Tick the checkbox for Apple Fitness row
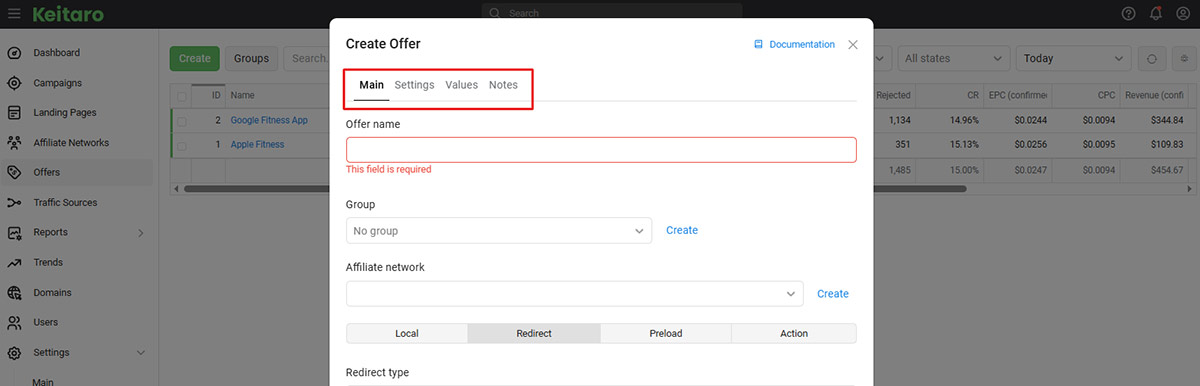The image size is (1200, 386). [x=182, y=145]
